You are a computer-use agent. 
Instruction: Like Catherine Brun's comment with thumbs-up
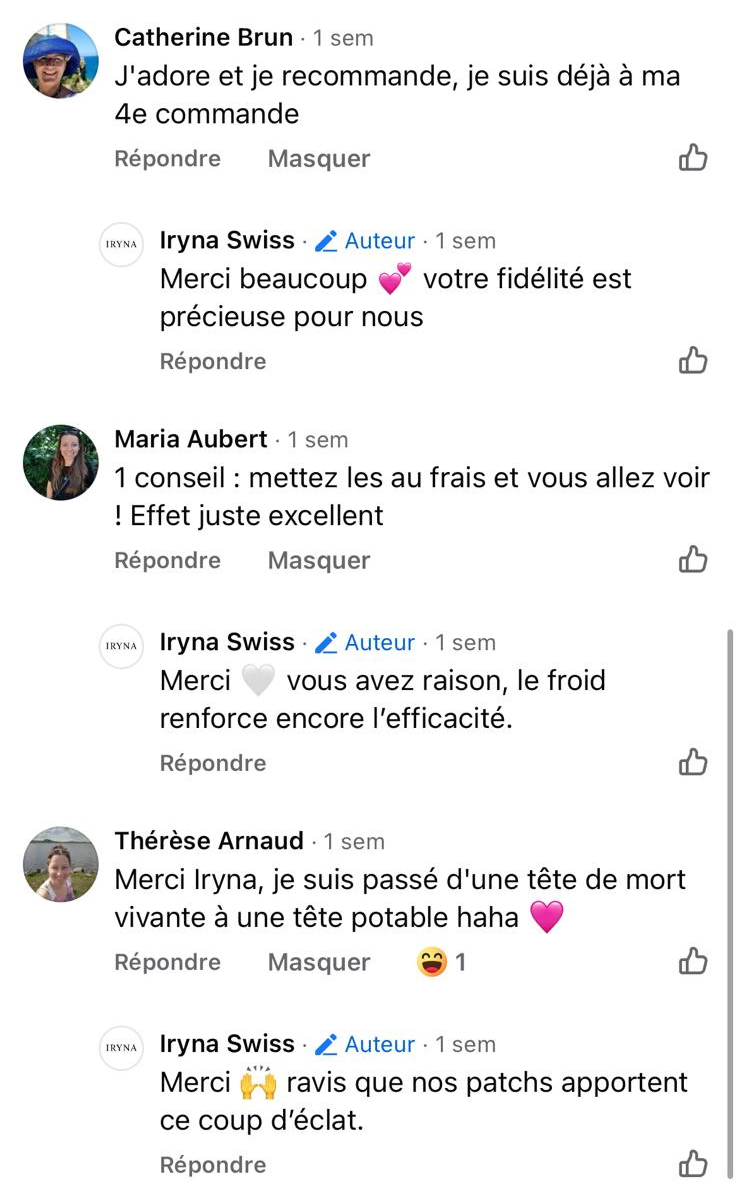coord(693,158)
